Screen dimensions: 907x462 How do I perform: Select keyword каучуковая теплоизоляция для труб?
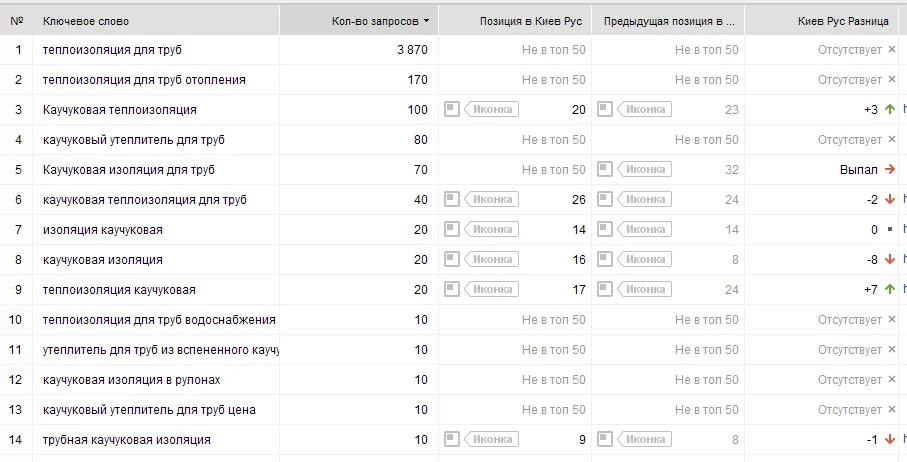coord(145,200)
